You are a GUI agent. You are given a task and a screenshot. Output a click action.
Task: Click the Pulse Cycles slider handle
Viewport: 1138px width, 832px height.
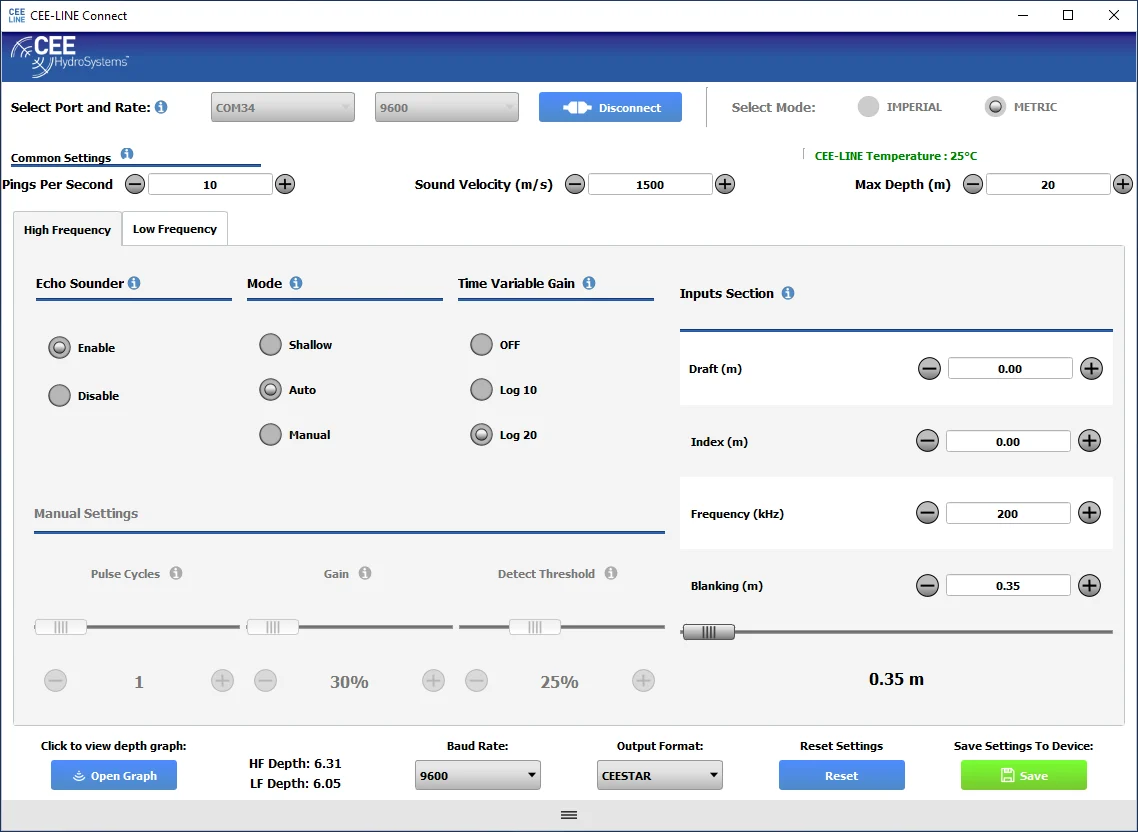(61, 627)
